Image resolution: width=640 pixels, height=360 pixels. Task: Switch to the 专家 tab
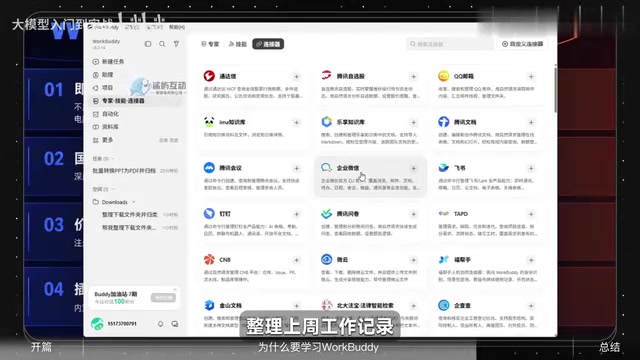tap(210, 44)
